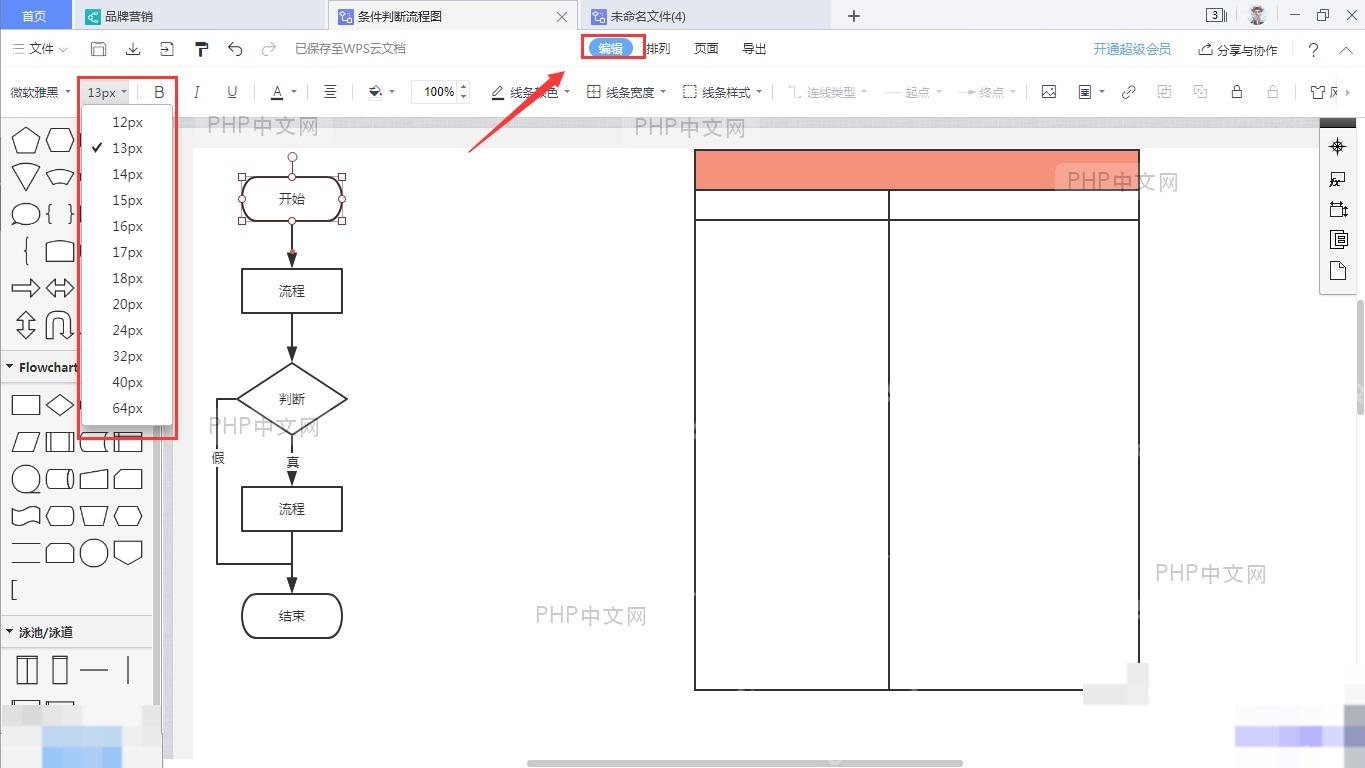Image resolution: width=1365 pixels, height=768 pixels.
Task: Open the font color picker
Action: pyautogui.click(x=284, y=92)
